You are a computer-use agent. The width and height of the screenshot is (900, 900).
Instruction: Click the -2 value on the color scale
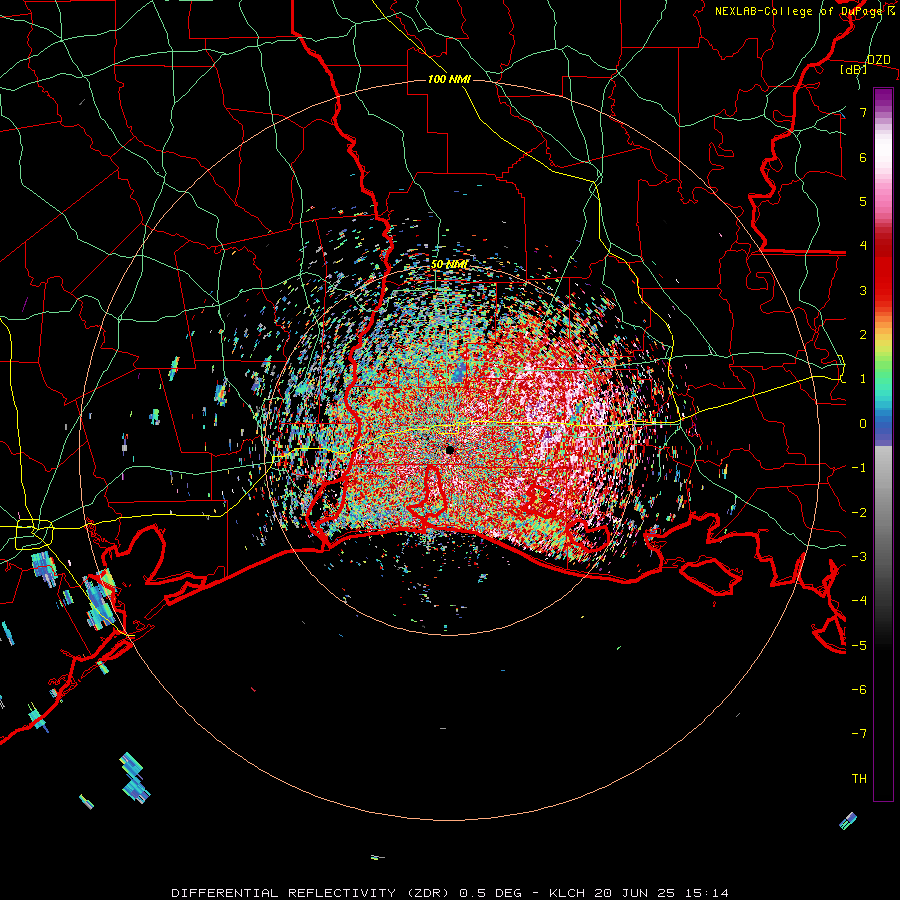[x=859, y=512]
